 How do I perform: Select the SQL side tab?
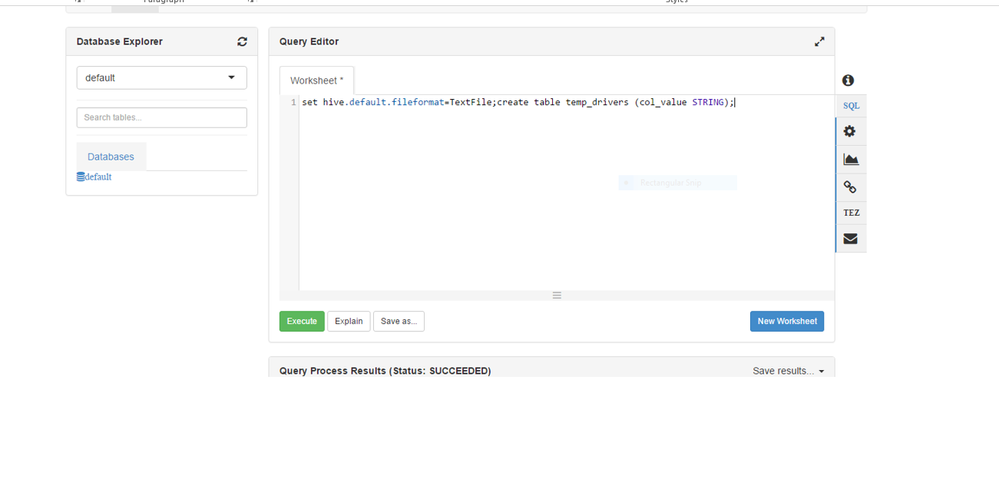coord(851,106)
